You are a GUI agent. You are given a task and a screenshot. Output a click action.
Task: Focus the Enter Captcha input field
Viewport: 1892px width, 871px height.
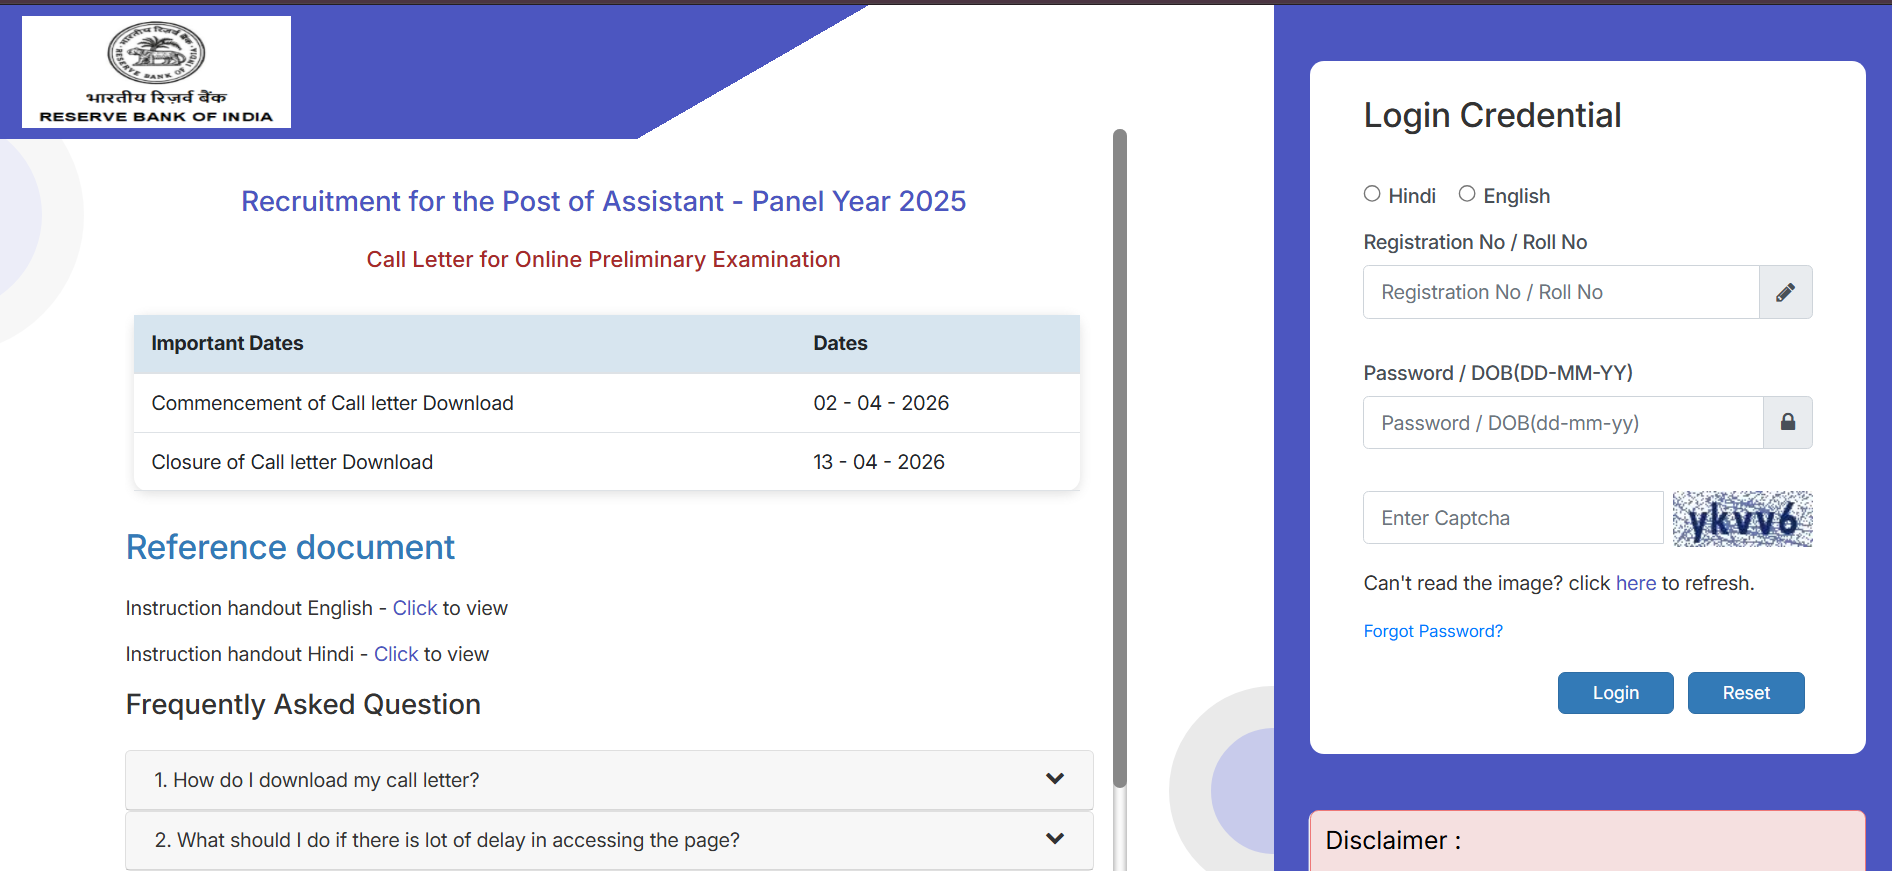coord(1512,518)
